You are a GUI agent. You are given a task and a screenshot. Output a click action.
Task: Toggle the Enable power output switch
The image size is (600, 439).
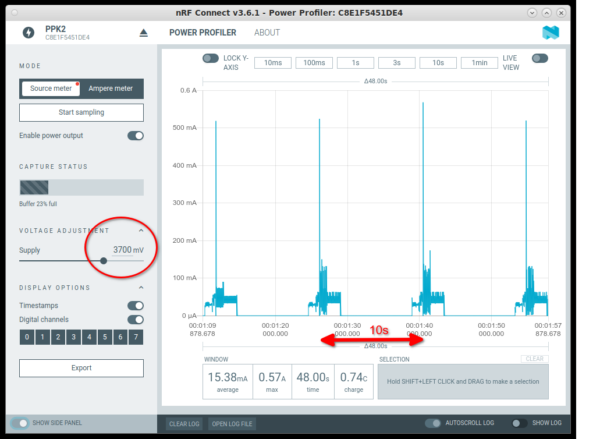pyautogui.click(x=135, y=135)
